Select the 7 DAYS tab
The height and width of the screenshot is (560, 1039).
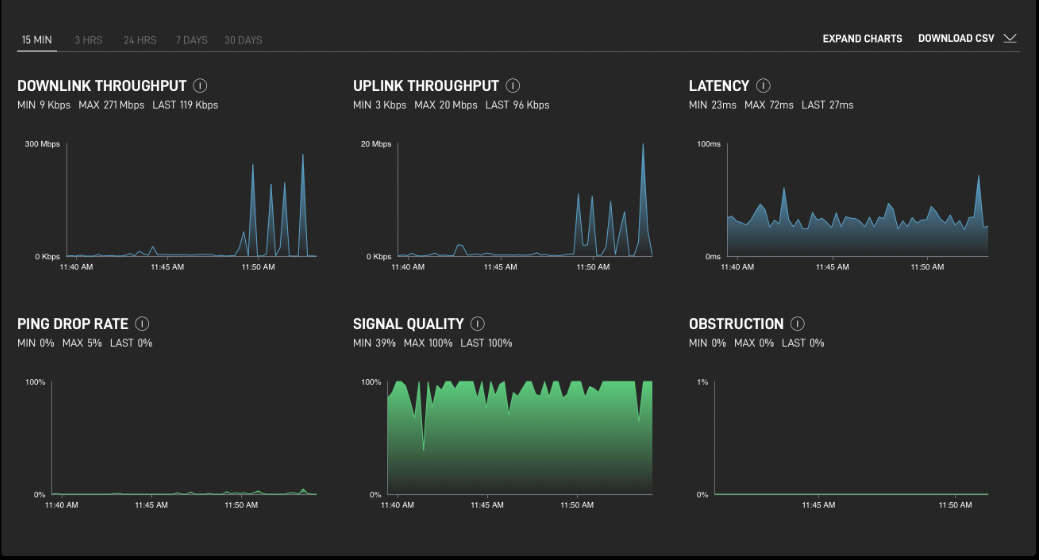pos(191,40)
